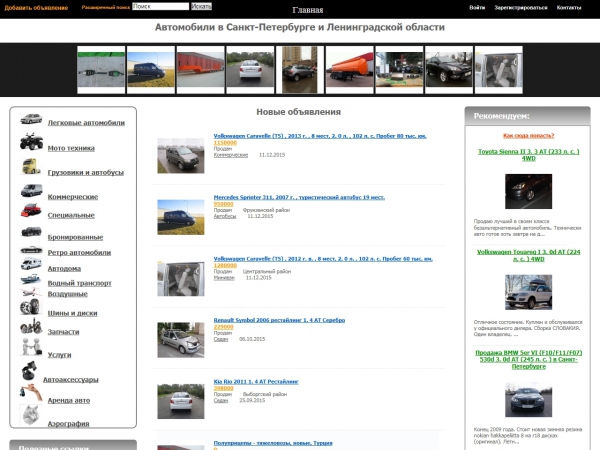Click the Kia Rio listing photo
Viewport: 600px width, 450px height.
181,401
